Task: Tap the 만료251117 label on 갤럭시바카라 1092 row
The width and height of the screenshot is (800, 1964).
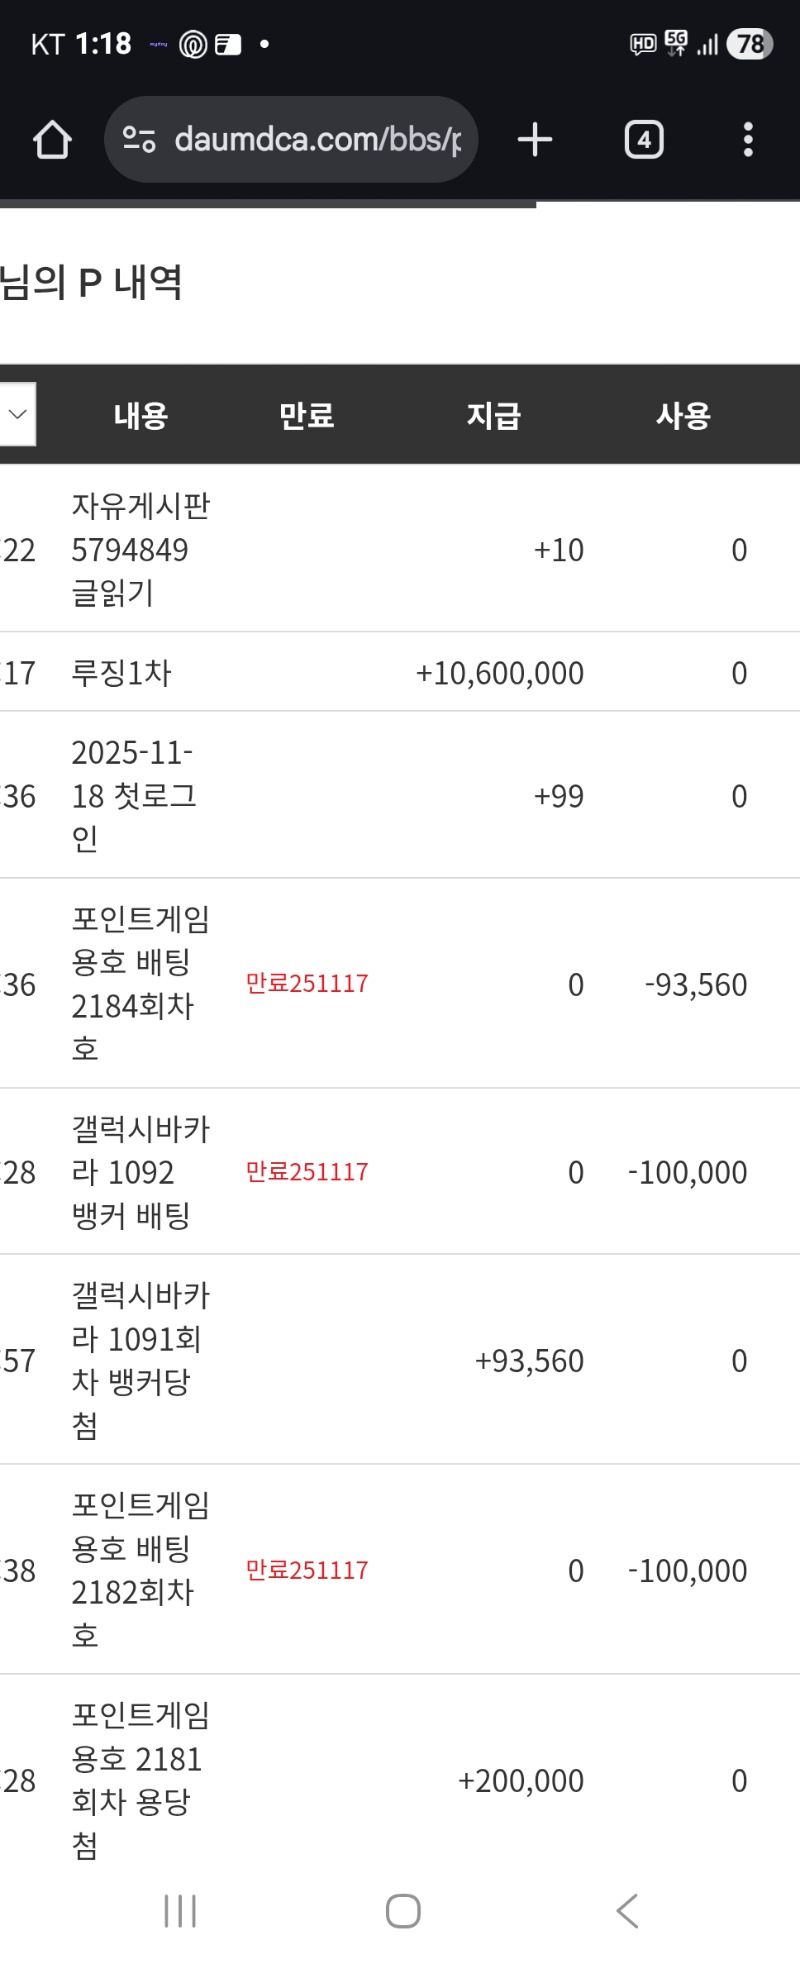Action: pos(306,1171)
